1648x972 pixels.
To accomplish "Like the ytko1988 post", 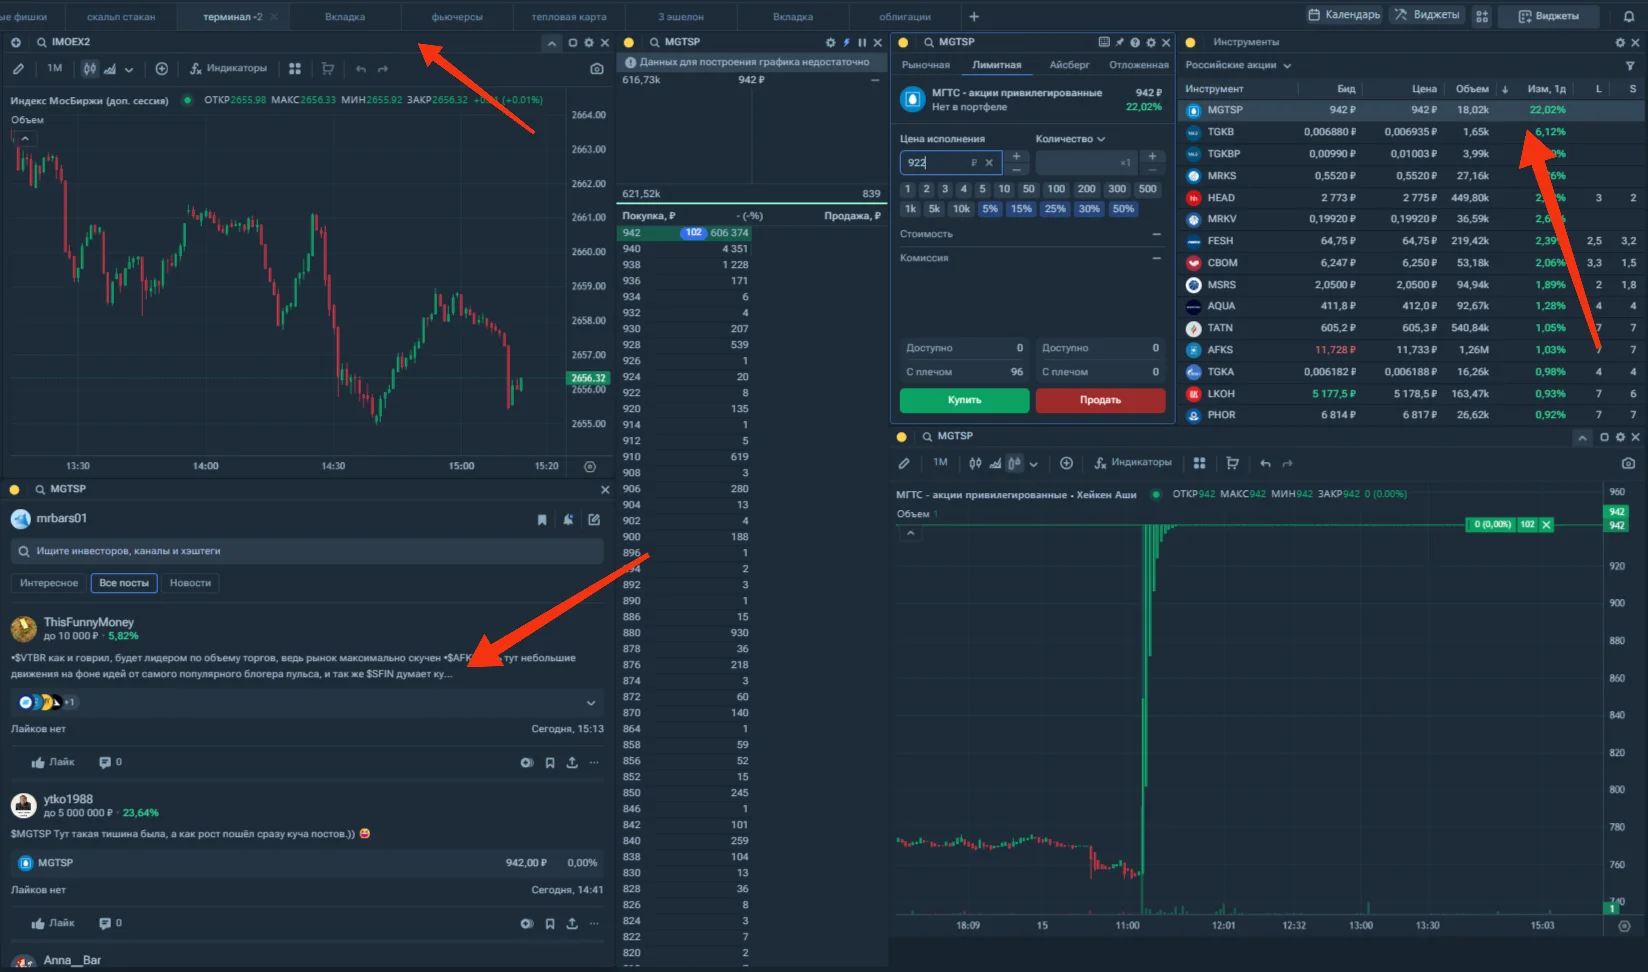I will tap(53, 923).
